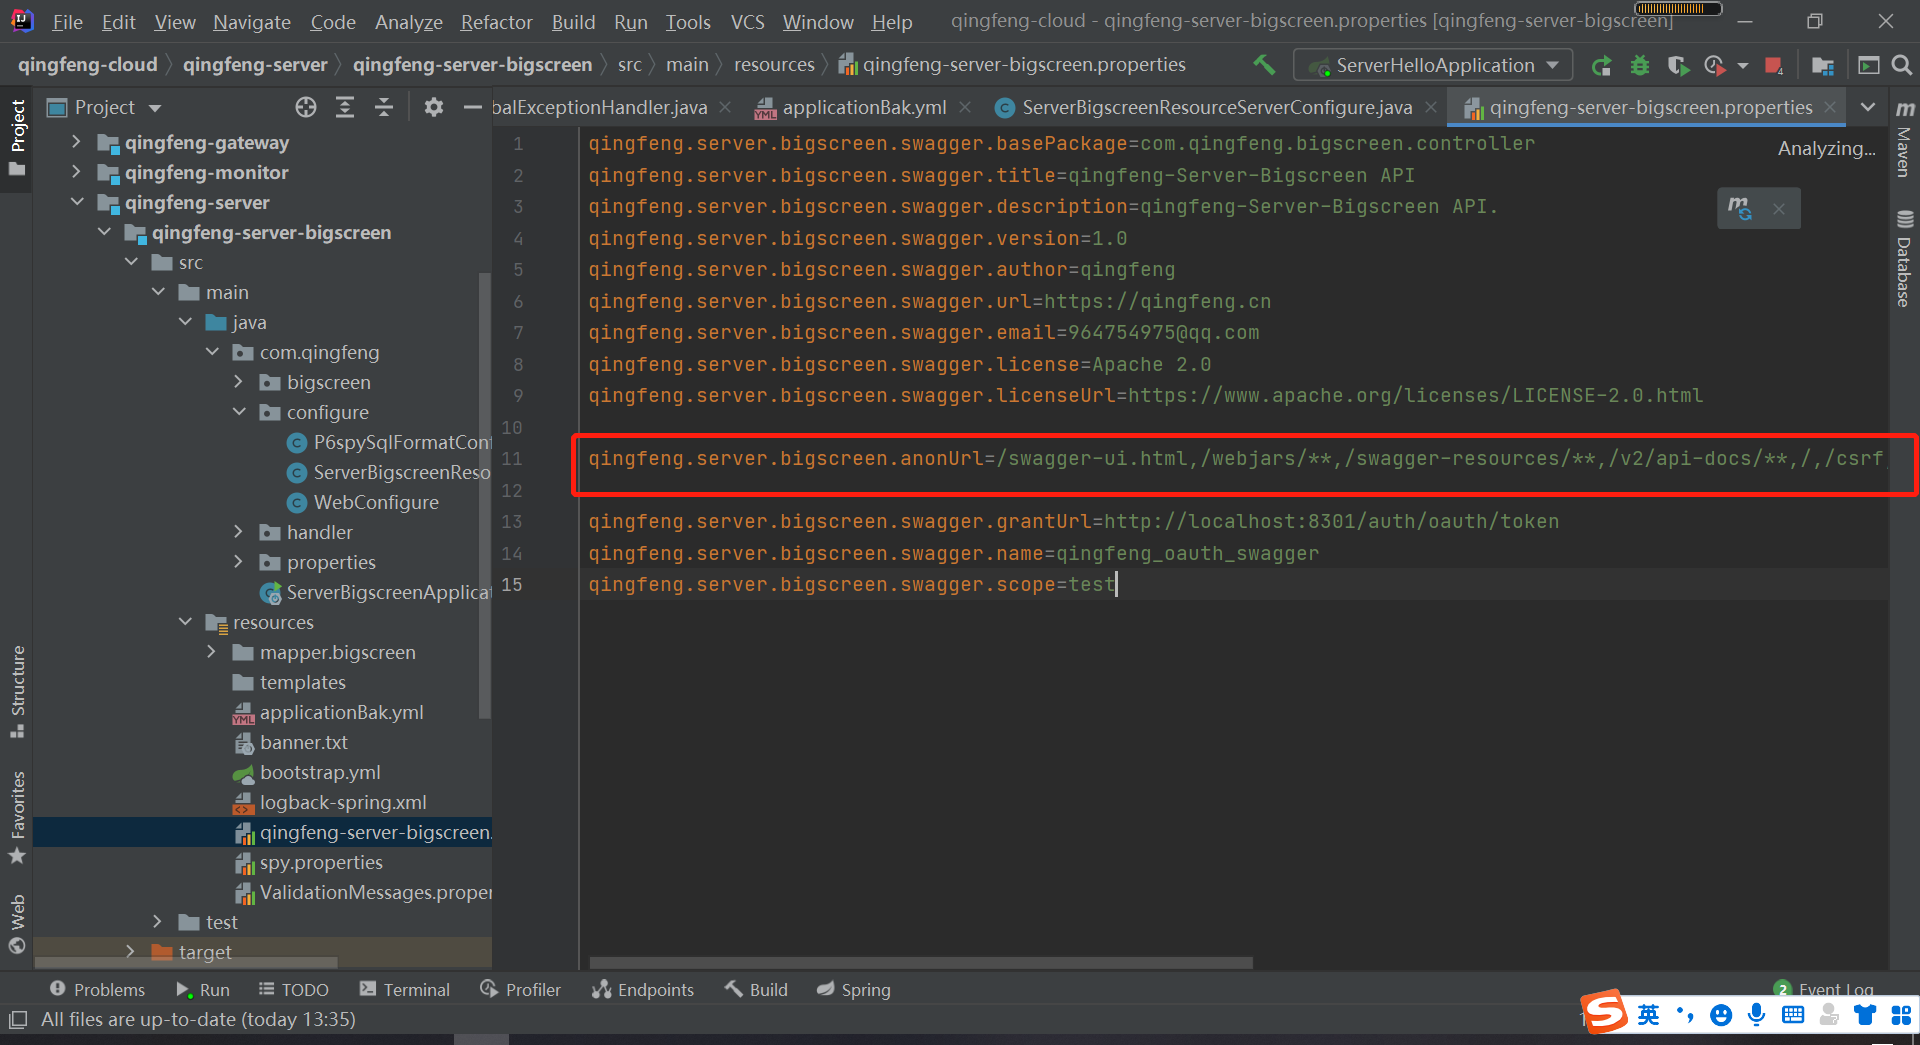The image size is (1920, 1045).
Task: Click the Rerun ServerHelloApplication icon
Action: click(1602, 66)
